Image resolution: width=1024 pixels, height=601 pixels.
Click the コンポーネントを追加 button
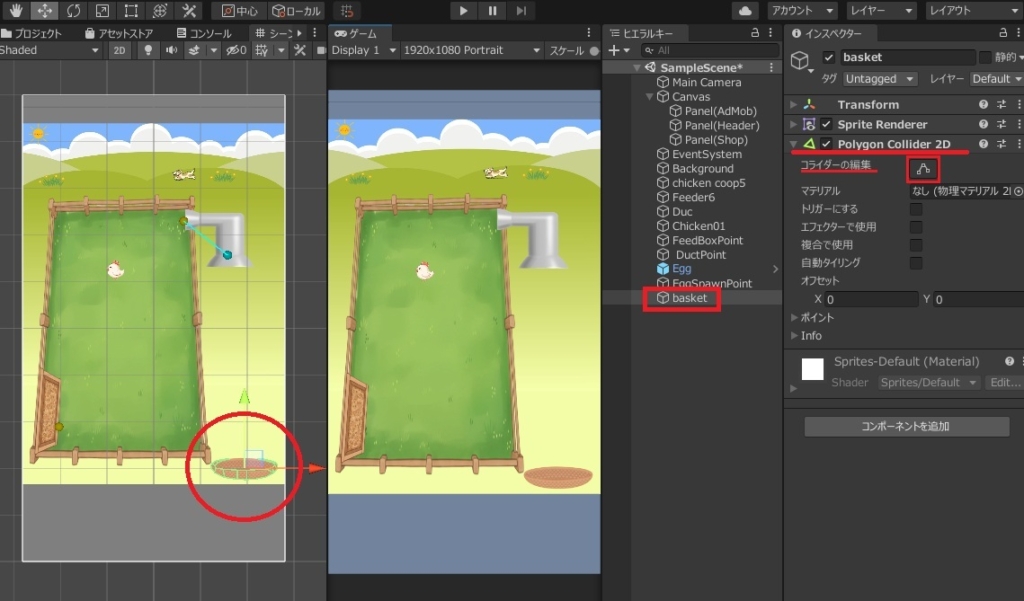tap(906, 426)
